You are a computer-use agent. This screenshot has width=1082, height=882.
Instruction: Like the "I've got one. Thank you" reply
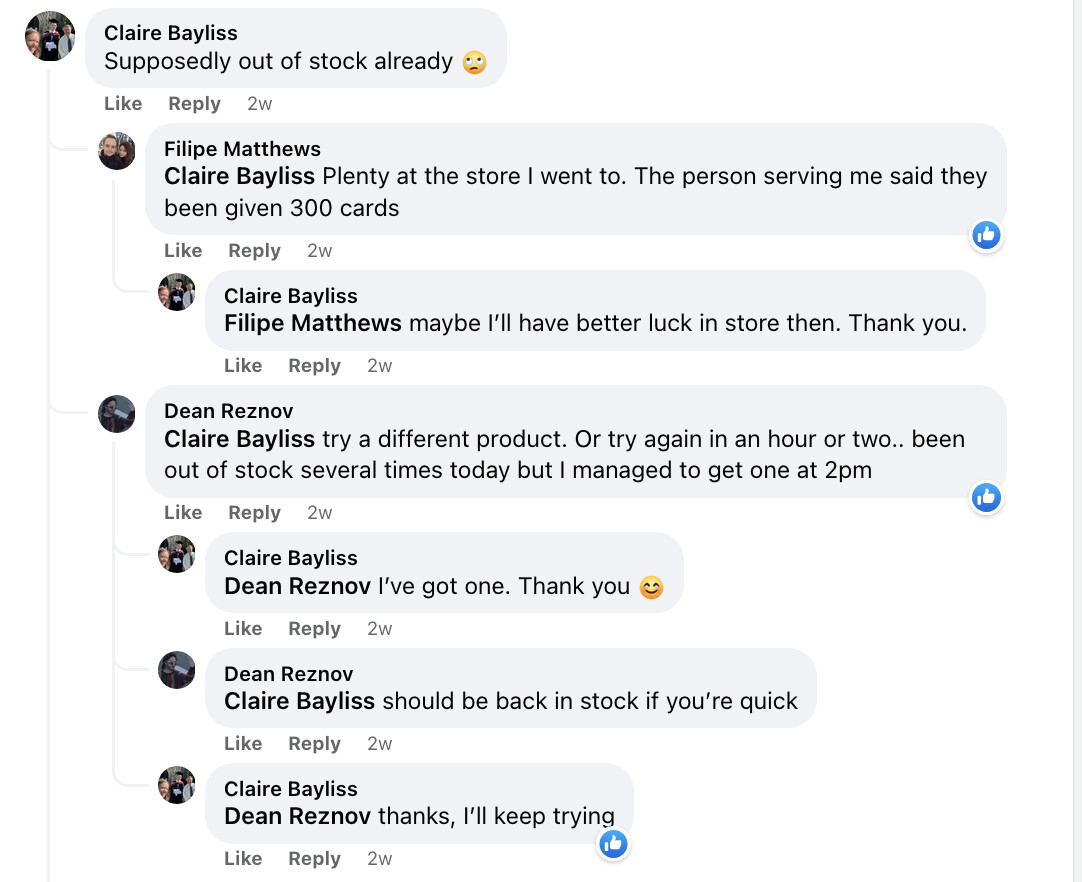(243, 629)
